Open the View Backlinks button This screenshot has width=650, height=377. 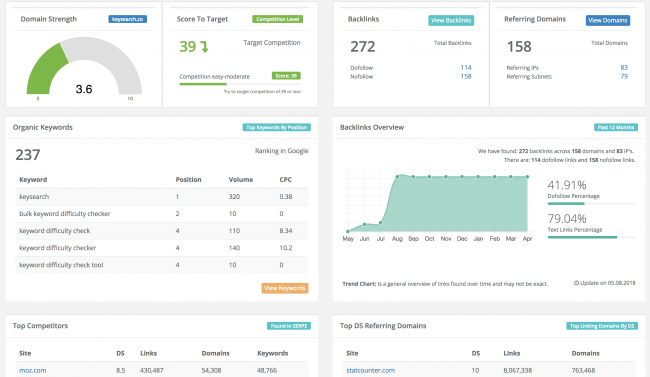(451, 20)
